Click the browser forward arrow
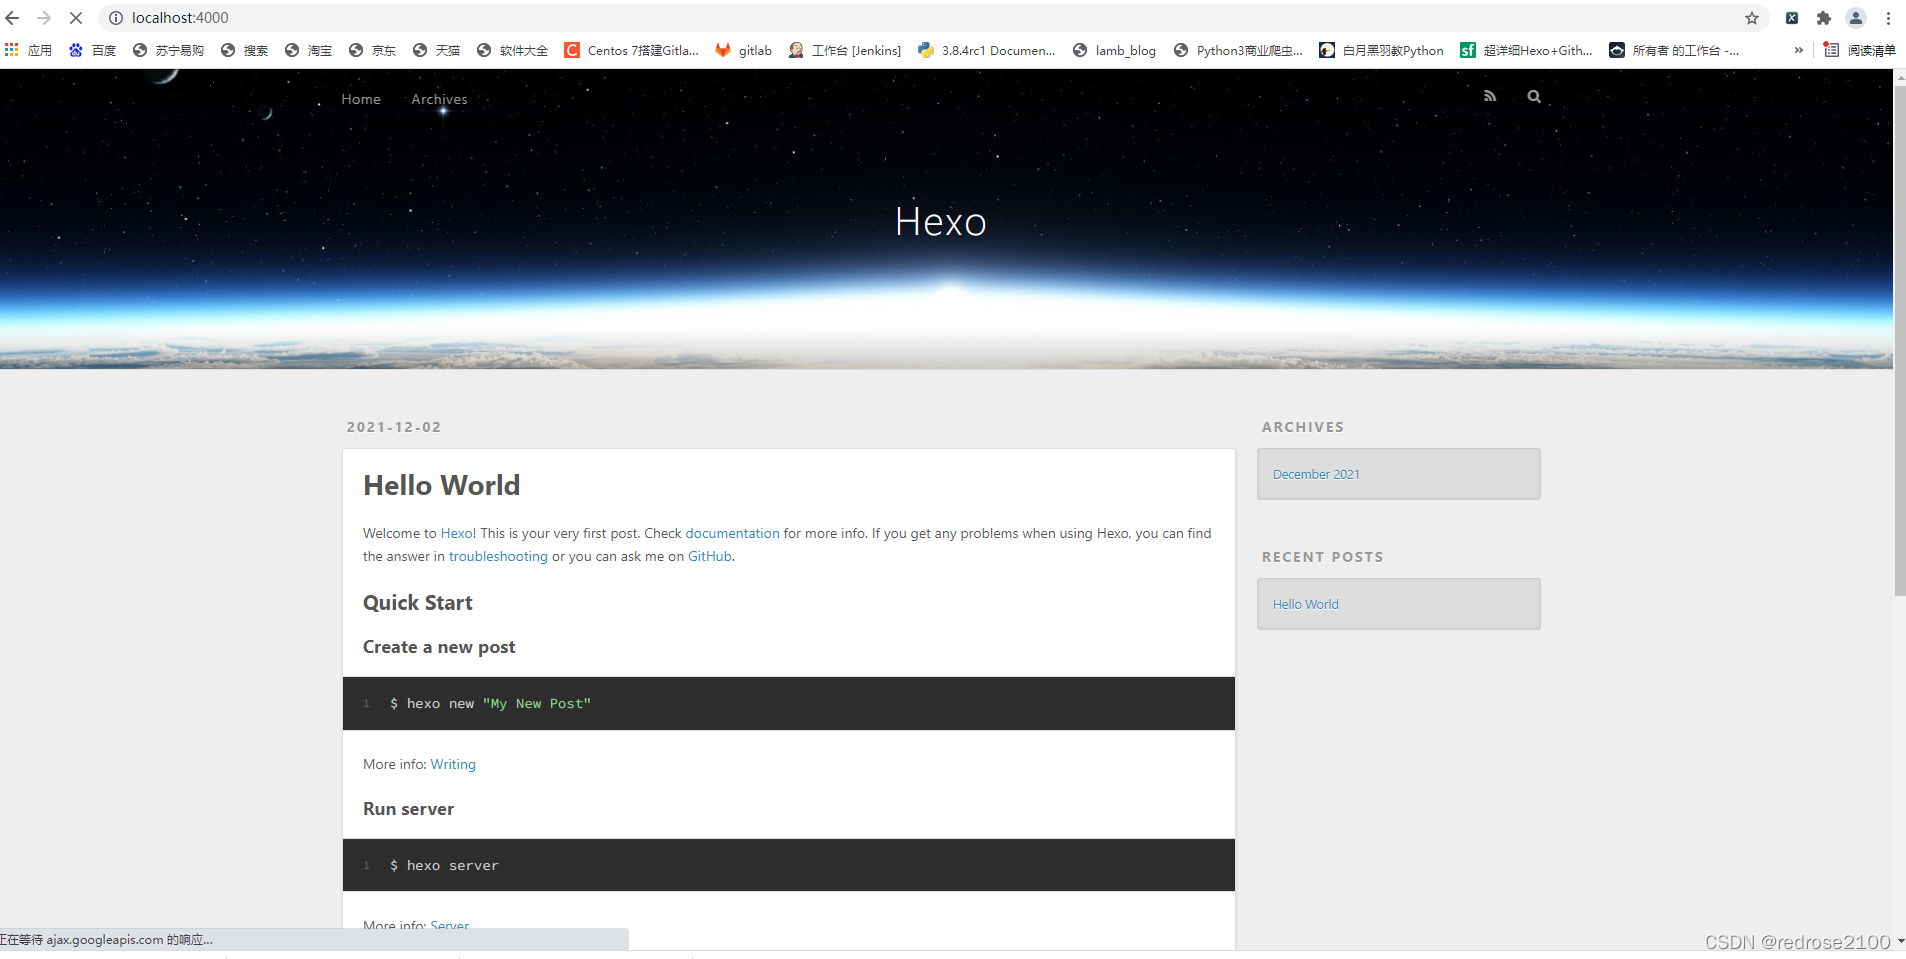Screen dimensions: 1906x959 pyautogui.click(x=44, y=18)
